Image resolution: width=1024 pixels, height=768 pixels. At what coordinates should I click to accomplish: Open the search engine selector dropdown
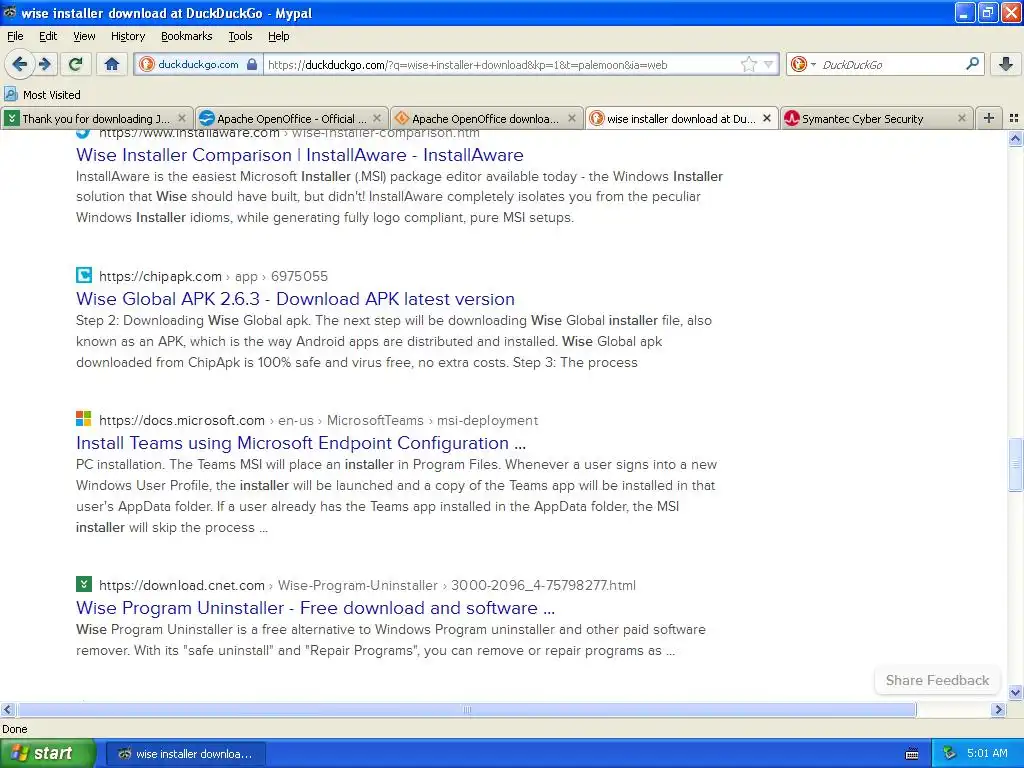pos(803,64)
